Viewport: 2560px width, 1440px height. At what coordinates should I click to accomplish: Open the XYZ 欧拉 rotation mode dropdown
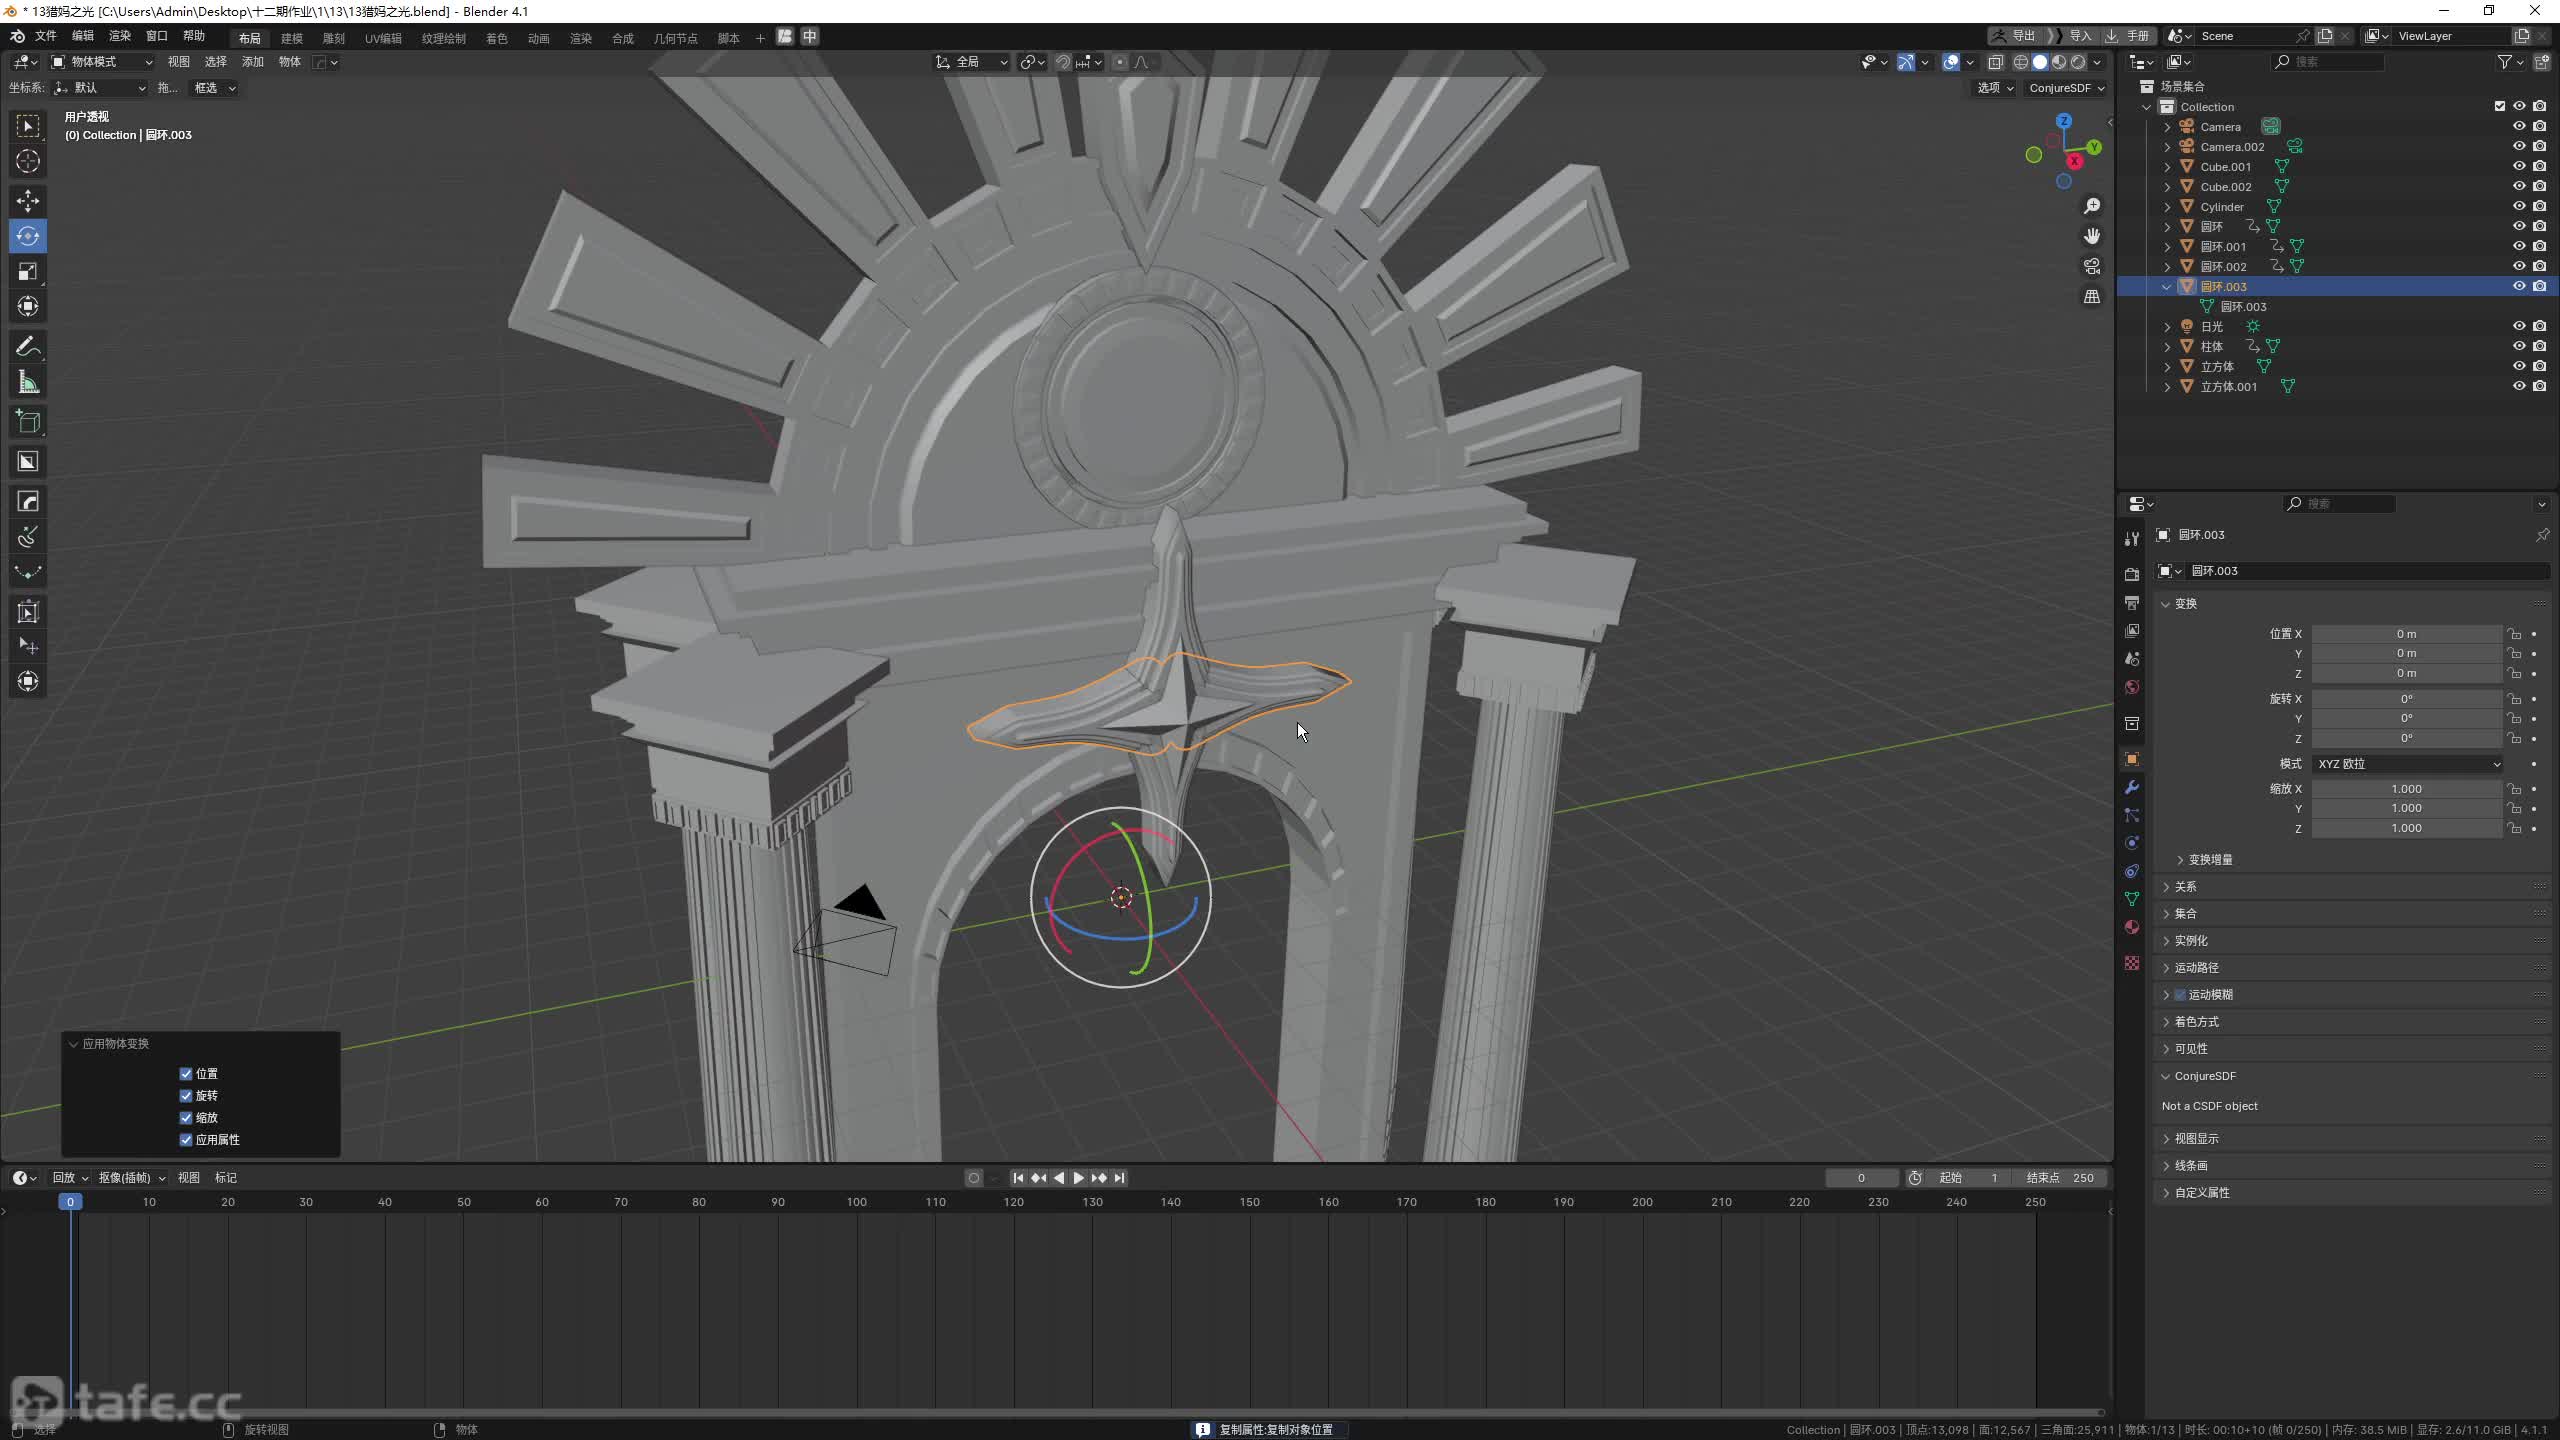(2408, 764)
